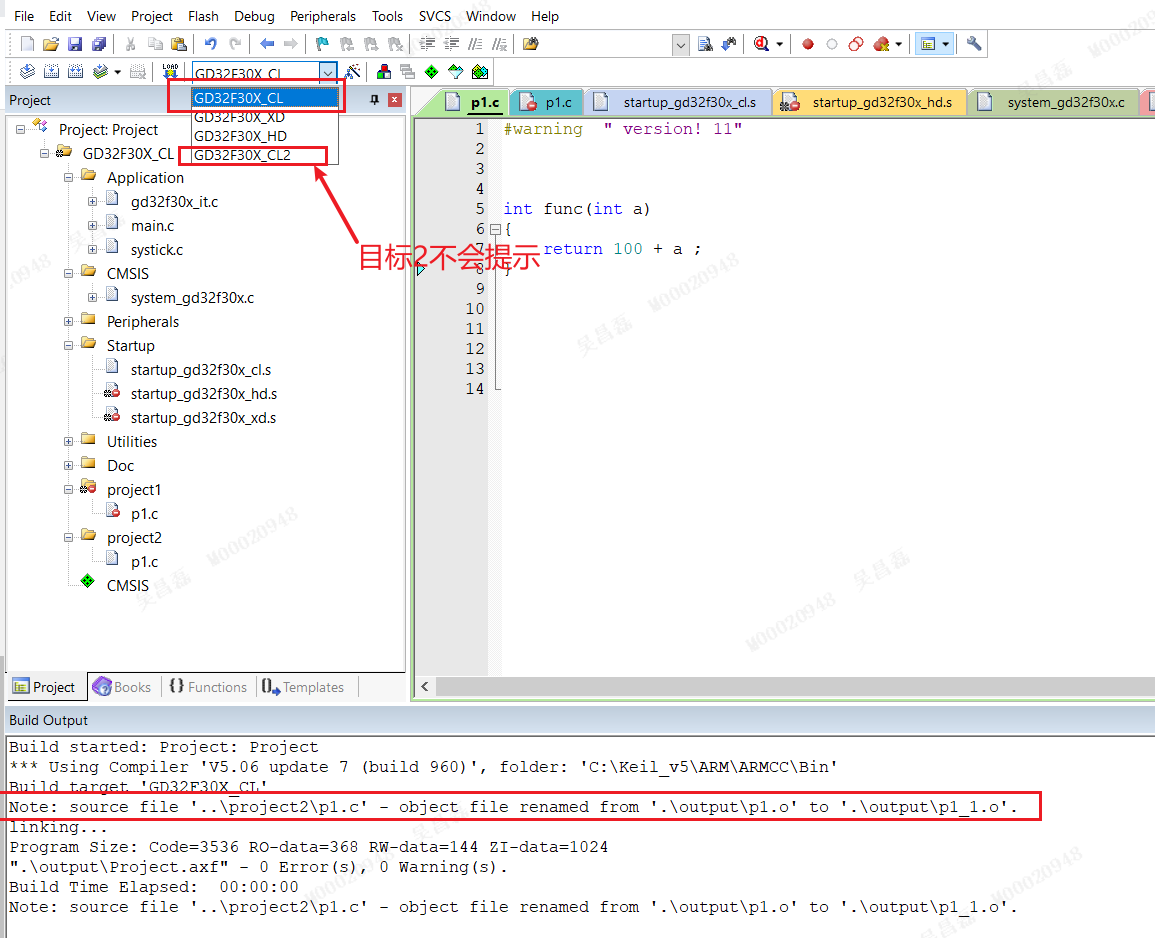The image size is (1155, 938).
Task: Choose GD32F30X_CL2 from the target list
Action: coord(265,155)
